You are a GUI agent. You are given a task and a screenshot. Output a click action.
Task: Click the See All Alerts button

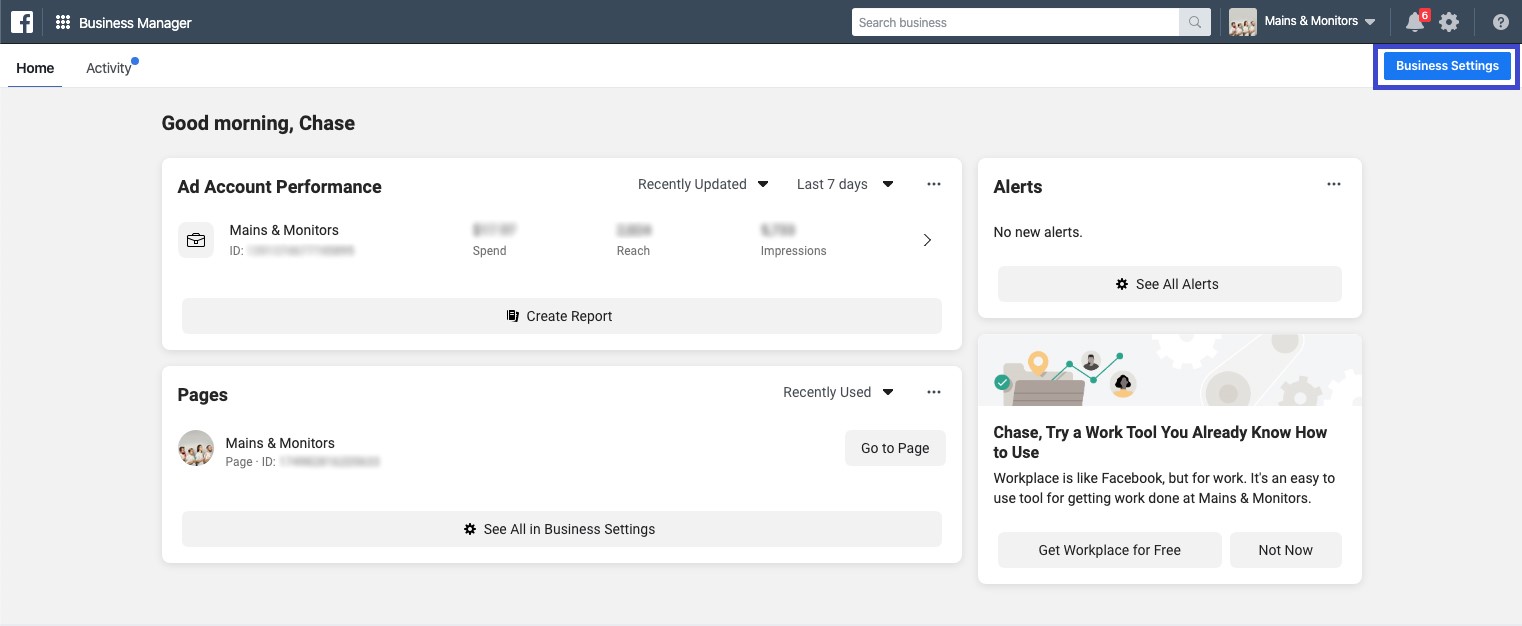pyautogui.click(x=1170, y=284)
